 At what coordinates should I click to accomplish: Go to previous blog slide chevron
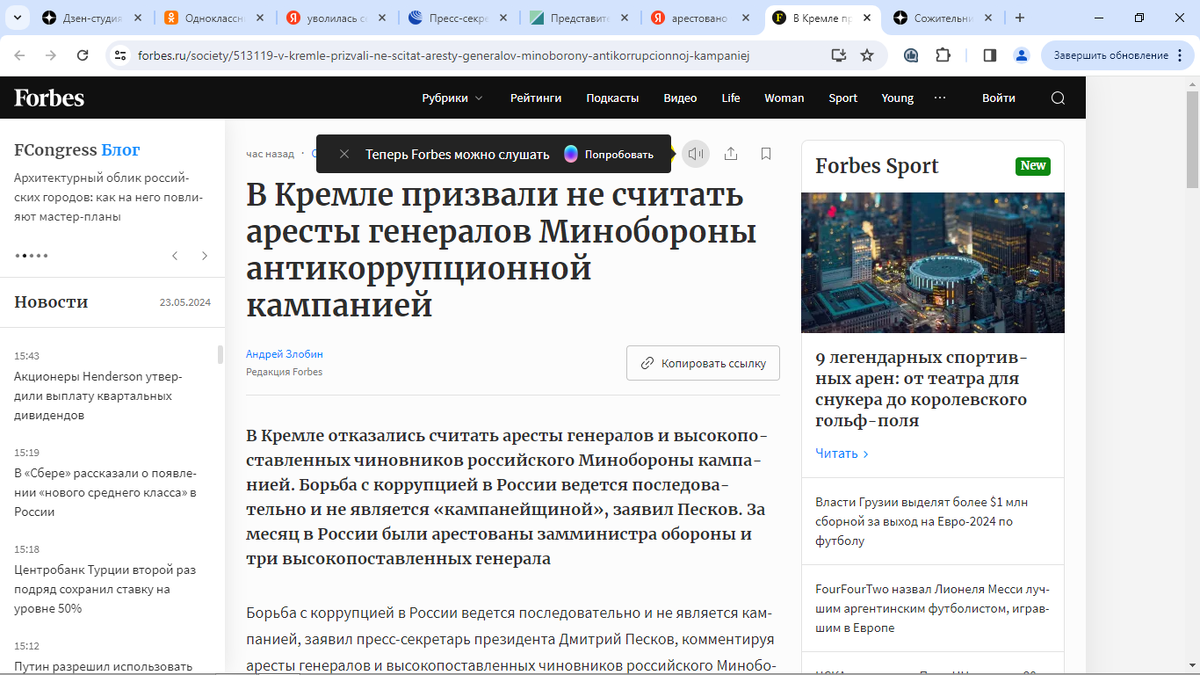click(x=175, y=256)
